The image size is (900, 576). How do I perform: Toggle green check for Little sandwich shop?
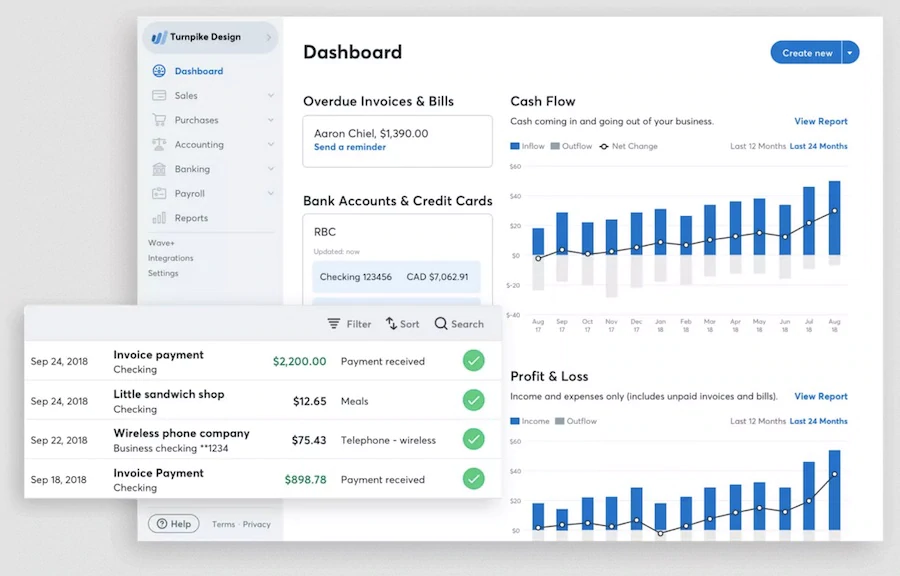pos(474,400)
